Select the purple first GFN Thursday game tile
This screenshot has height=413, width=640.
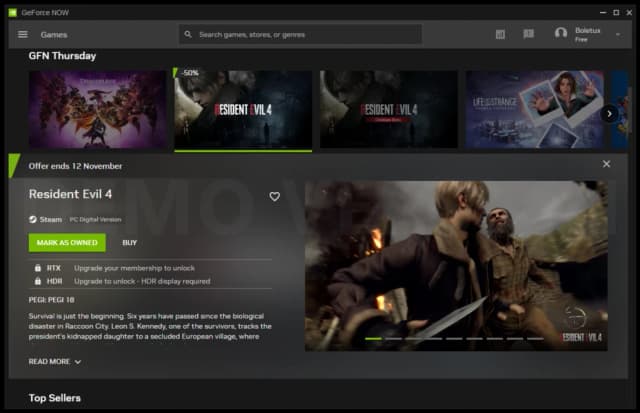[x=98, y=109]
